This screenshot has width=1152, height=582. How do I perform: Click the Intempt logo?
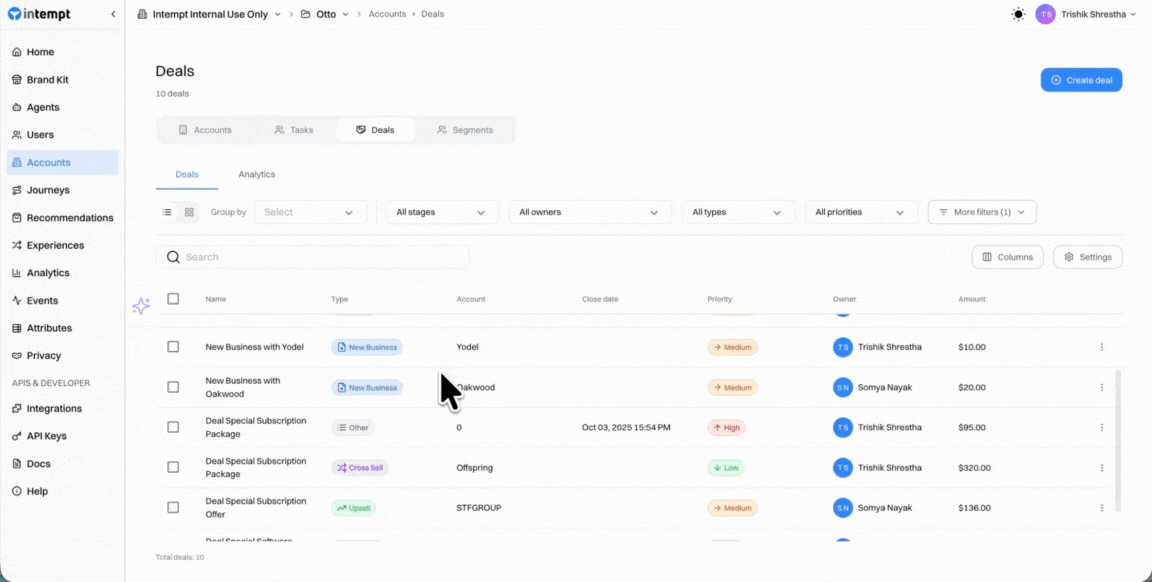[x=39, y=14]
